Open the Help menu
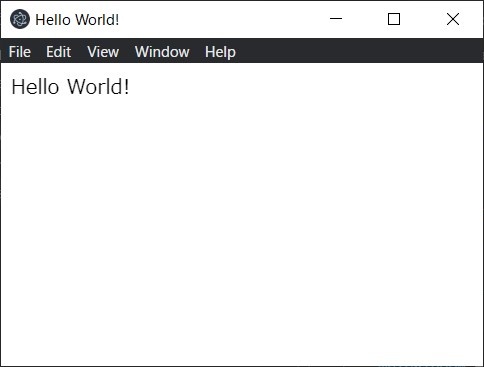 pyautogui.click(x=220, y=52)
